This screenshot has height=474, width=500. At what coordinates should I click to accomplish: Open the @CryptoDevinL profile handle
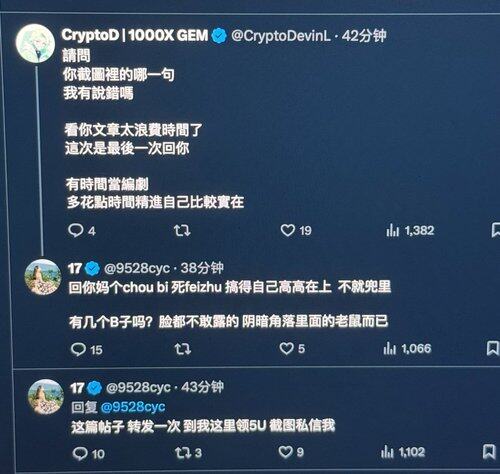click(x=281, y=36)
